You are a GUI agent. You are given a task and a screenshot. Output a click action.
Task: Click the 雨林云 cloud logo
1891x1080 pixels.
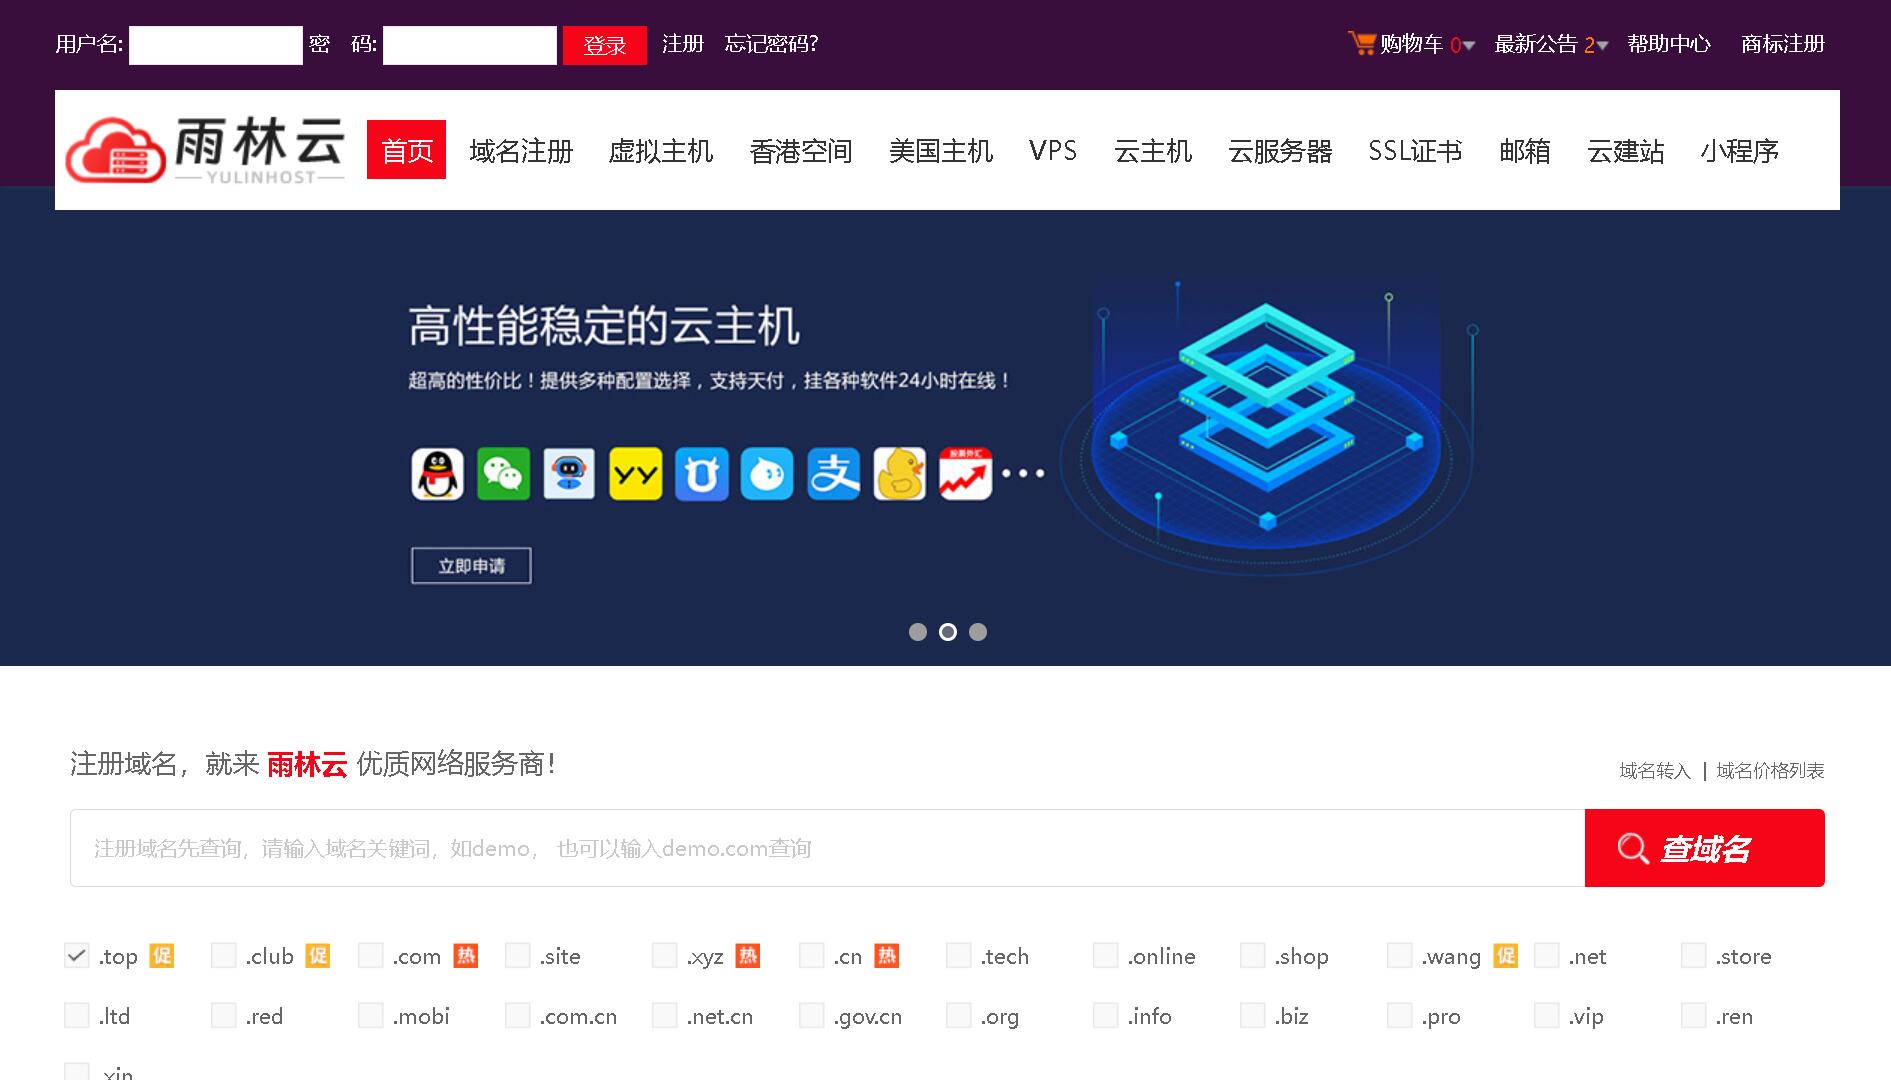click(116, 150)
